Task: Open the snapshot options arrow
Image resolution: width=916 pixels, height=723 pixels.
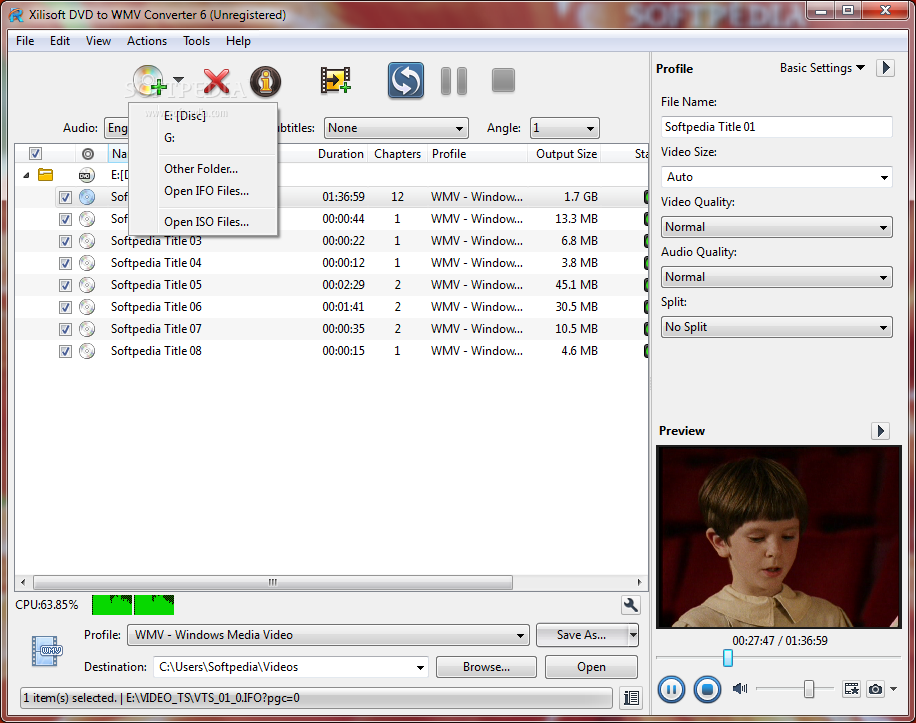Action: tap(893, 689)
